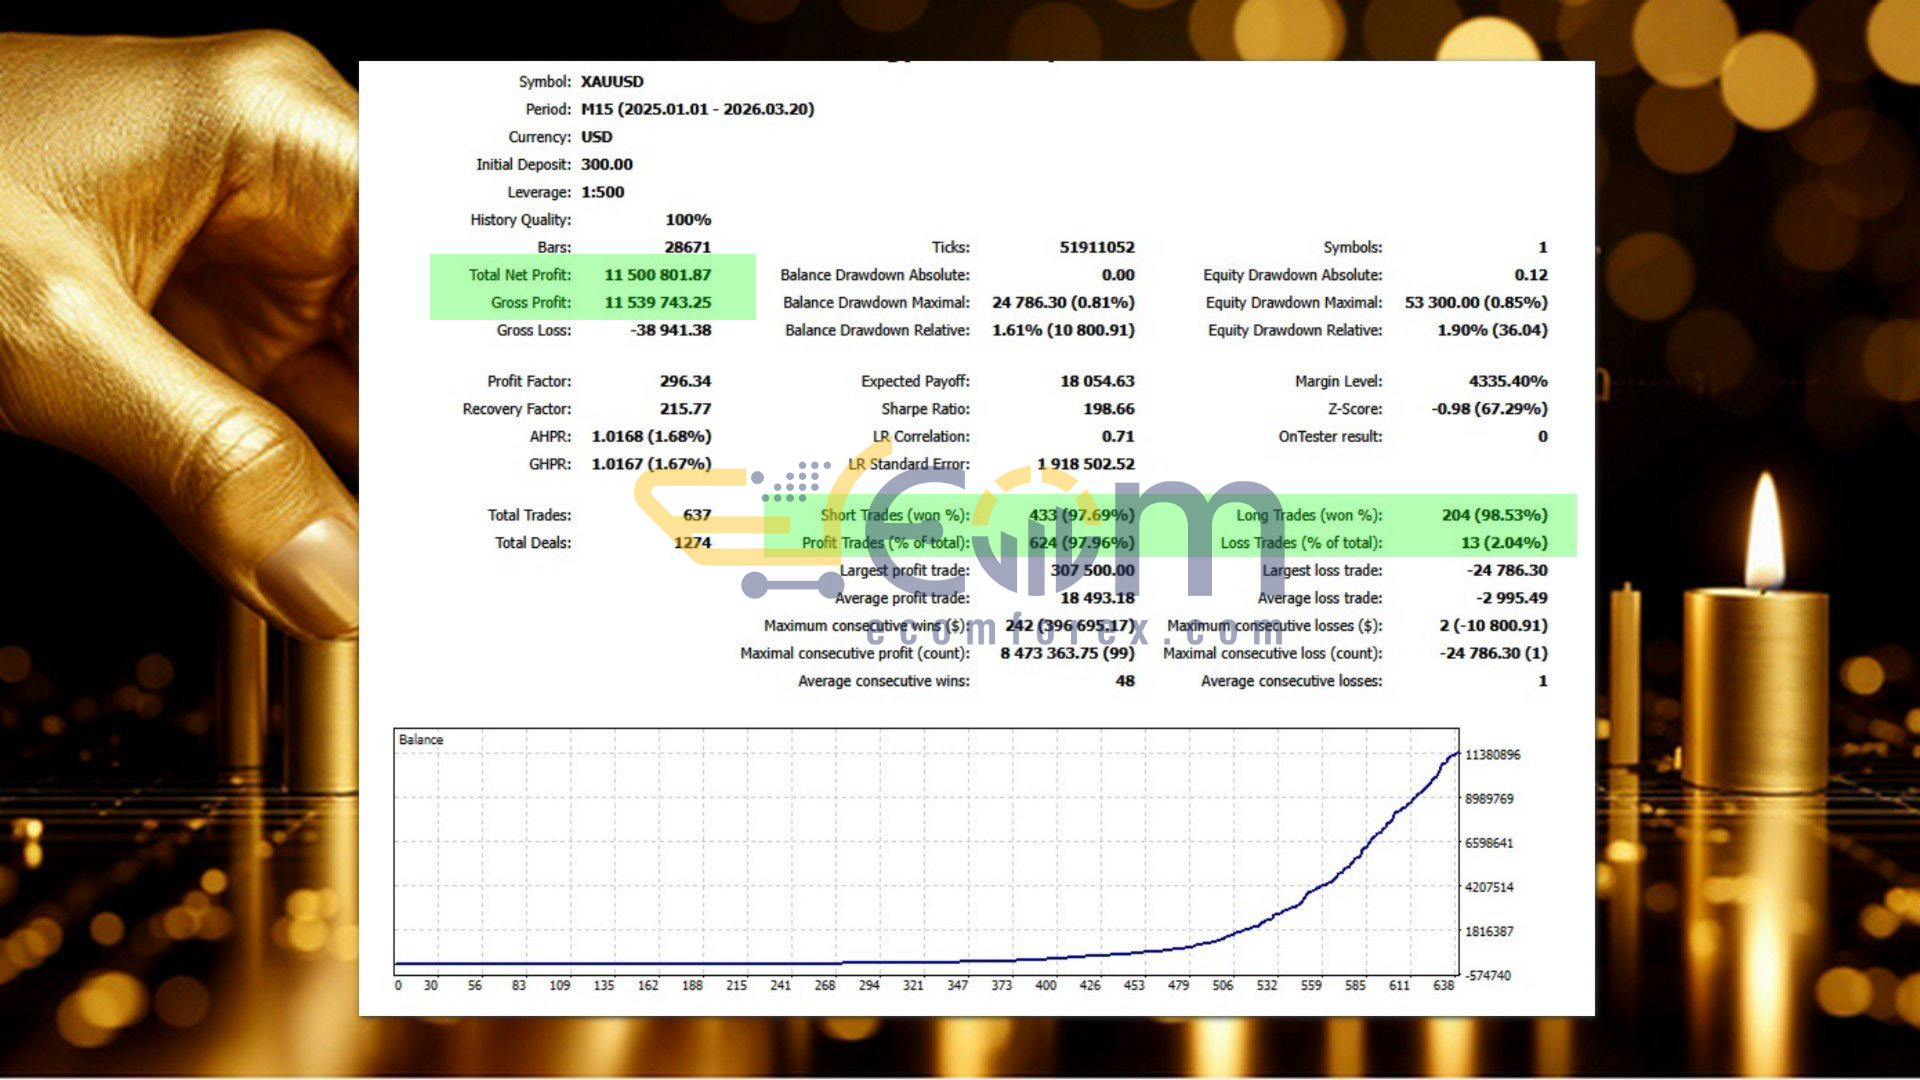Click the Period M15 date range text
The height and width of the screenshot is (1080, 1920).
click(x=697, y=109)
